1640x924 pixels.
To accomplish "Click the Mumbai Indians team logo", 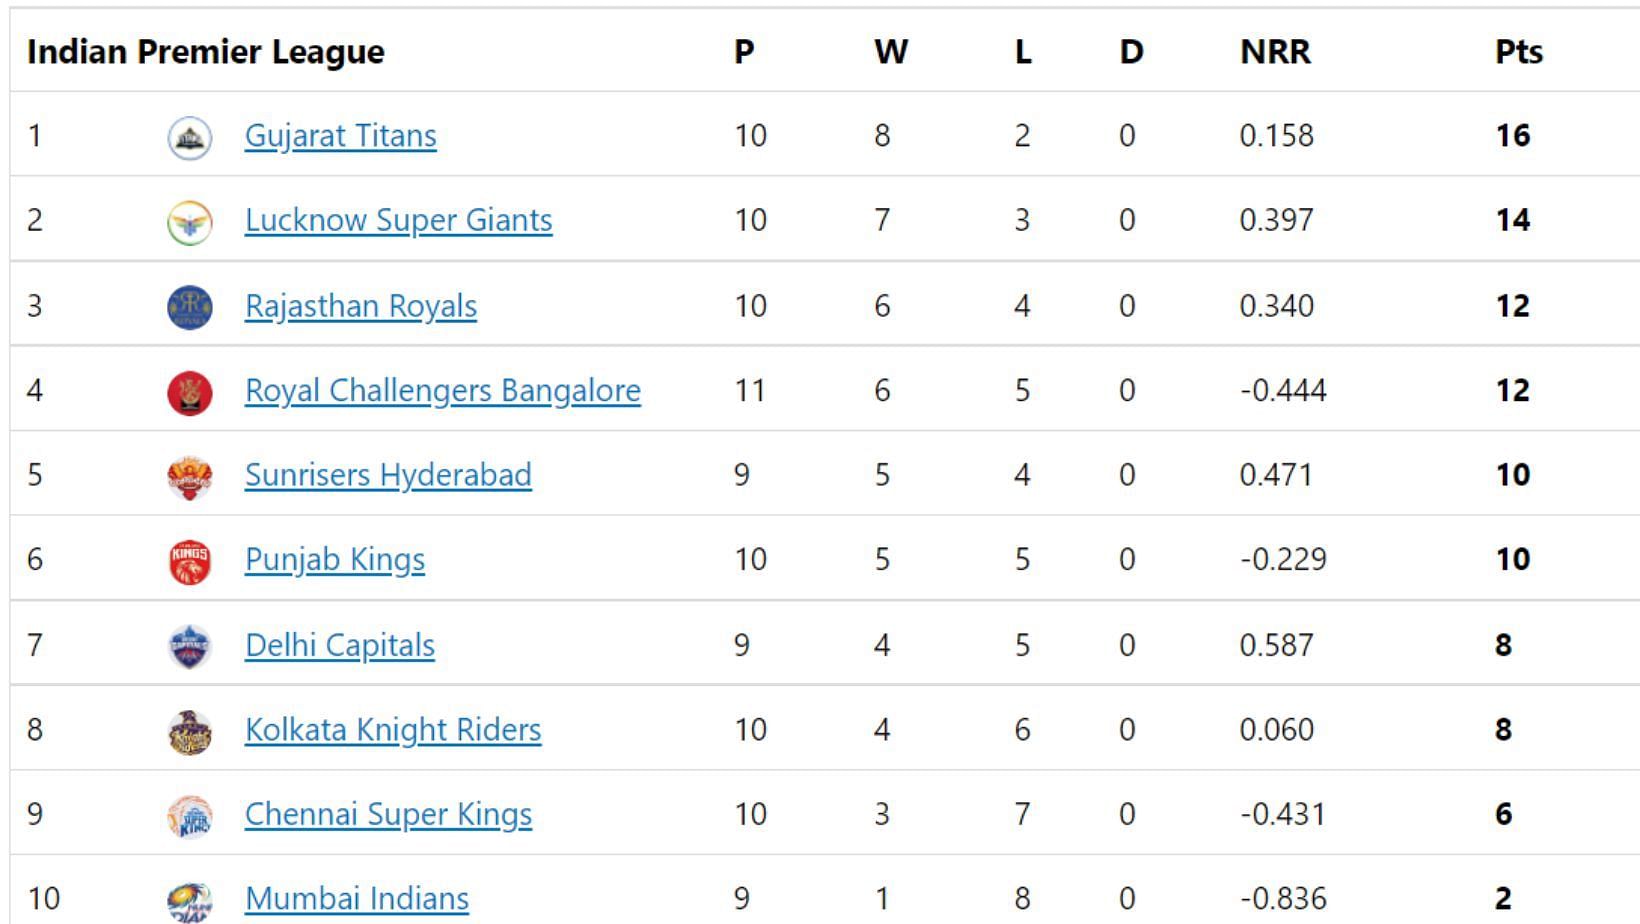I will (x=189, y=901).
